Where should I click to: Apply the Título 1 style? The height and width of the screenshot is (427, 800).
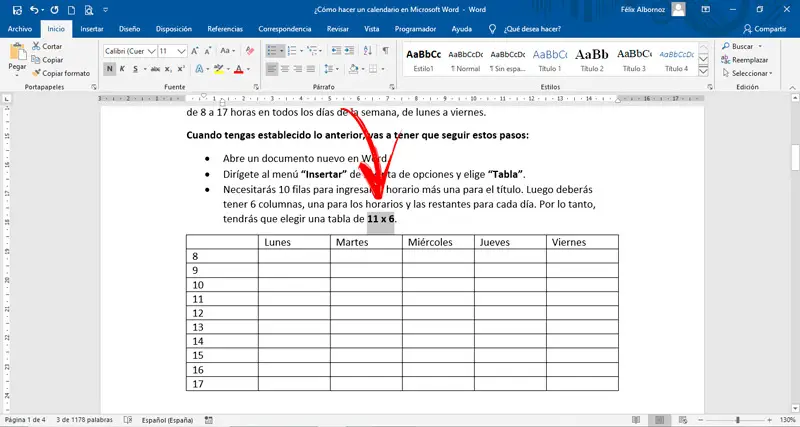[x=549, y=59]
